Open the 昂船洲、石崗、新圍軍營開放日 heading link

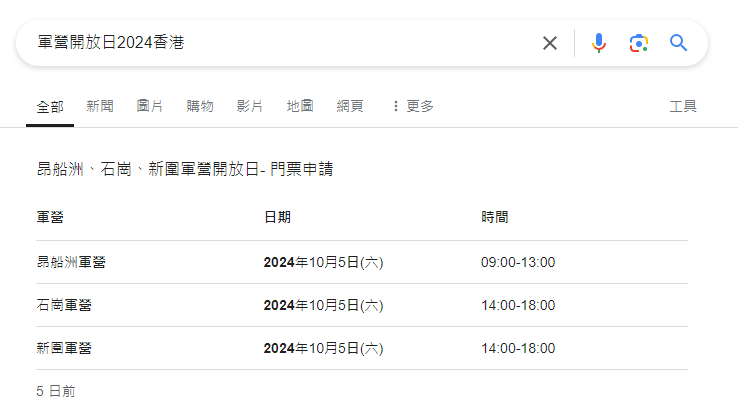click(x=184, y=170)
